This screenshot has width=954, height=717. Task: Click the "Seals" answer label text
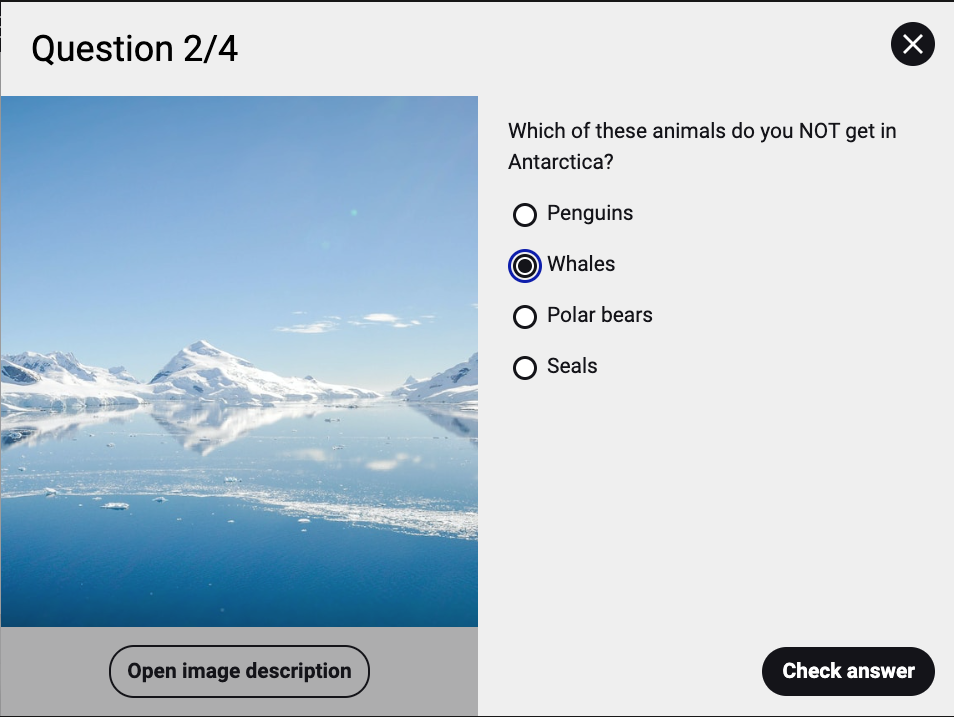(x=572, y=367)
